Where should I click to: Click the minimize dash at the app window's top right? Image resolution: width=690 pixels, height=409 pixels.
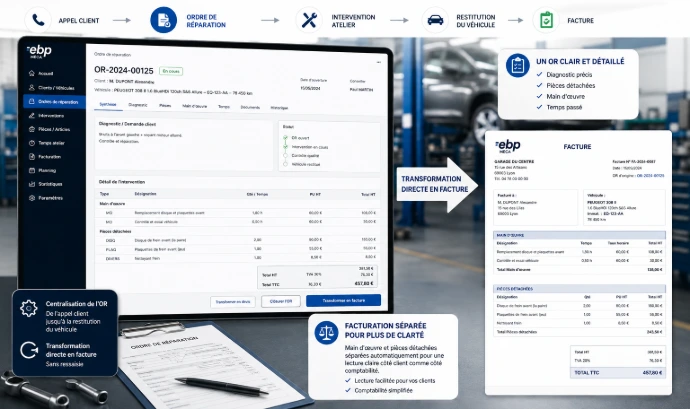(x=378, y=62)
